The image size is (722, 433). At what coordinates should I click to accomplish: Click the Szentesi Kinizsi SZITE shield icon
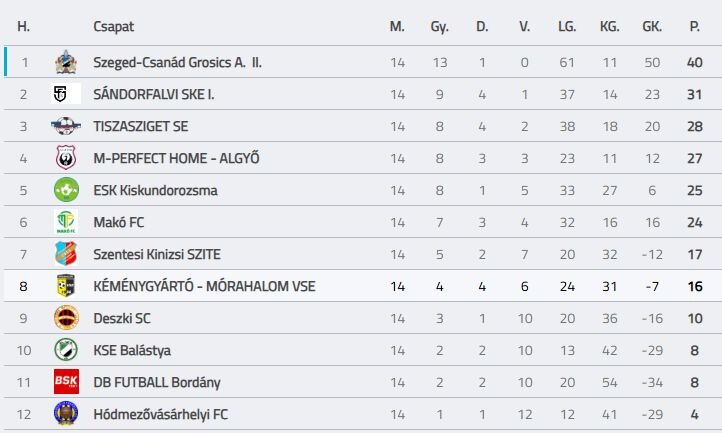point(66,253)
